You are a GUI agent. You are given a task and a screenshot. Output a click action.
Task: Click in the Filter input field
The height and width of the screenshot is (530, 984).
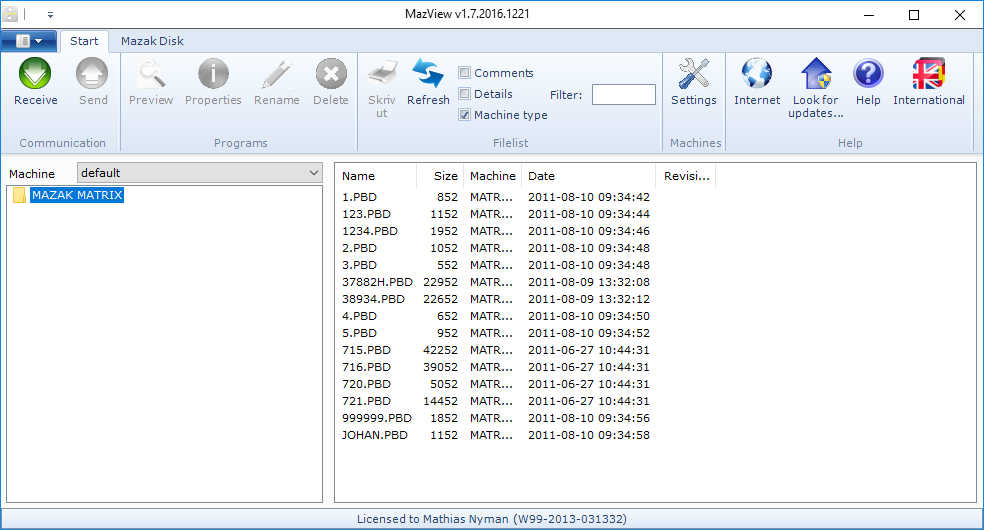coord(624,95)
